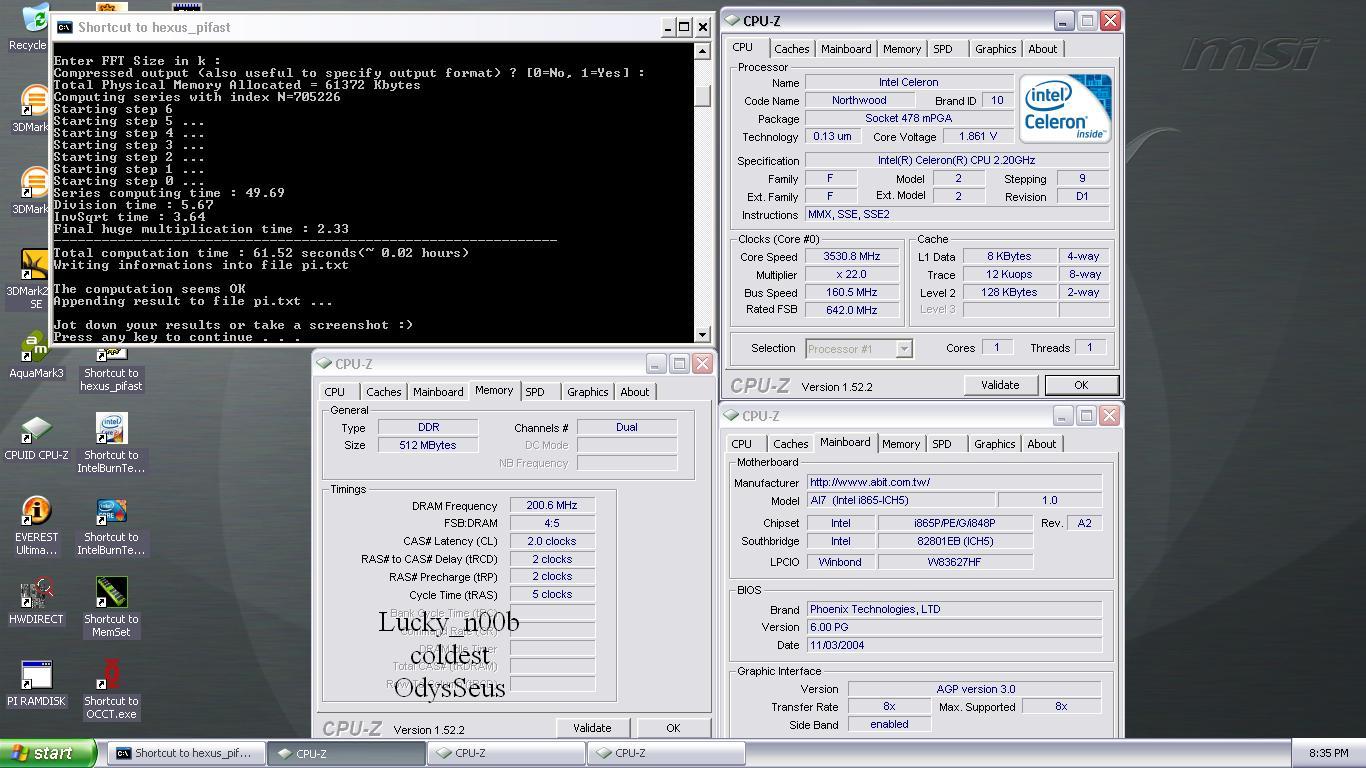The width and height of the screenshot is (1366, 768).
Task: Click the Intel Celeron inside logo
Action: [x=1065, y=108]
